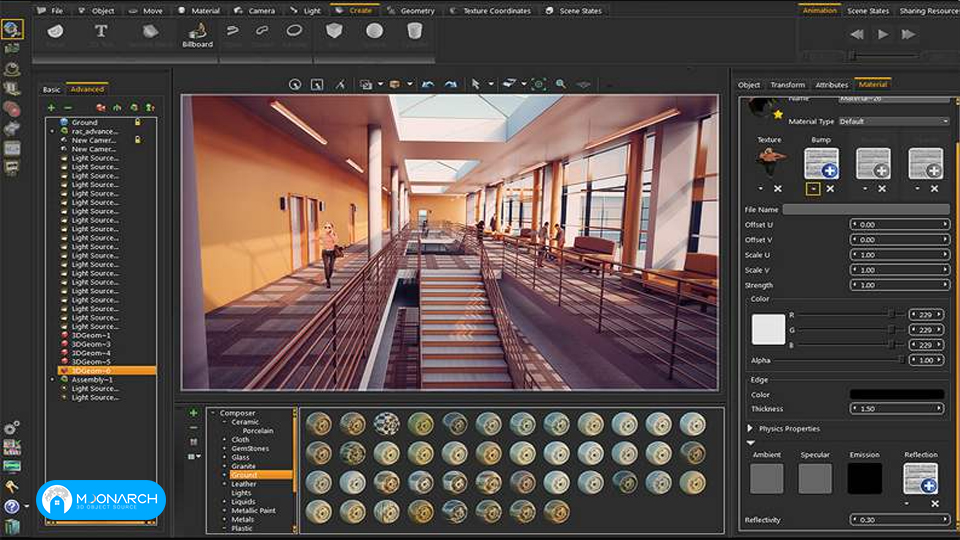The height and width of the screenshot is (540, 960).
Task: Click the magnifier zoom icon above viewport
Action: 560,84
